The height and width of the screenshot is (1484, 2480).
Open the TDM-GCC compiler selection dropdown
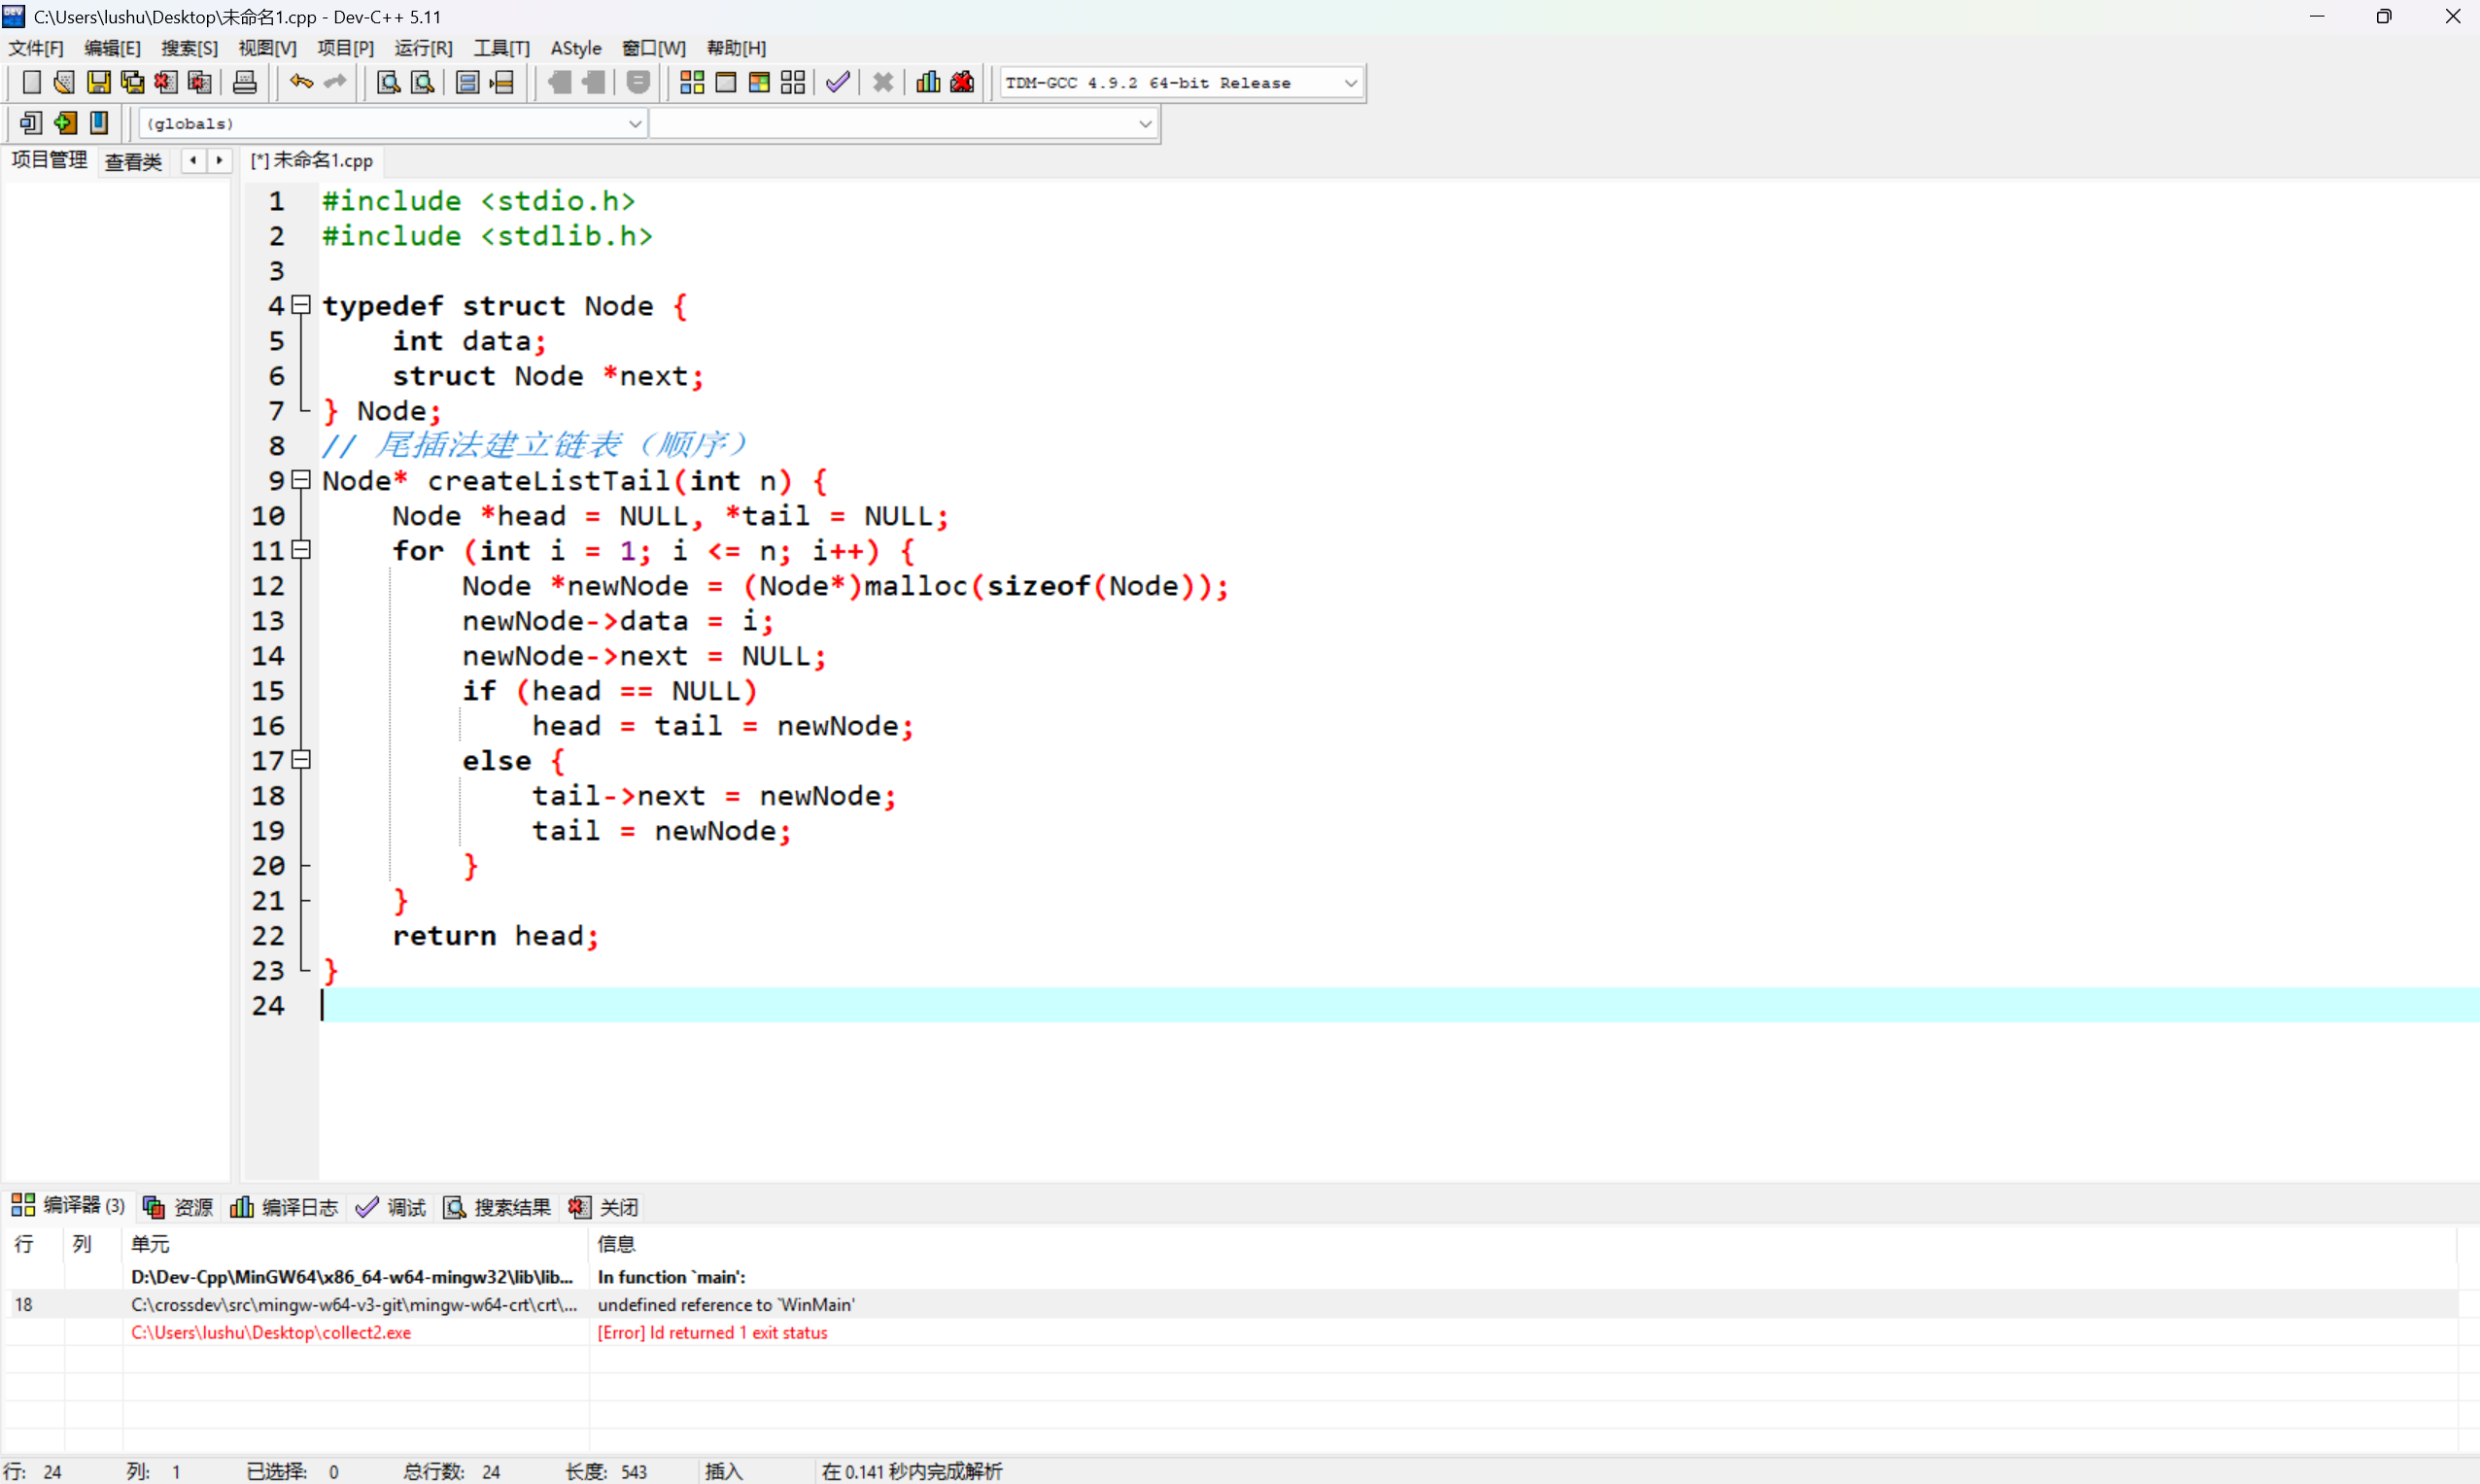pos(1350,83)
